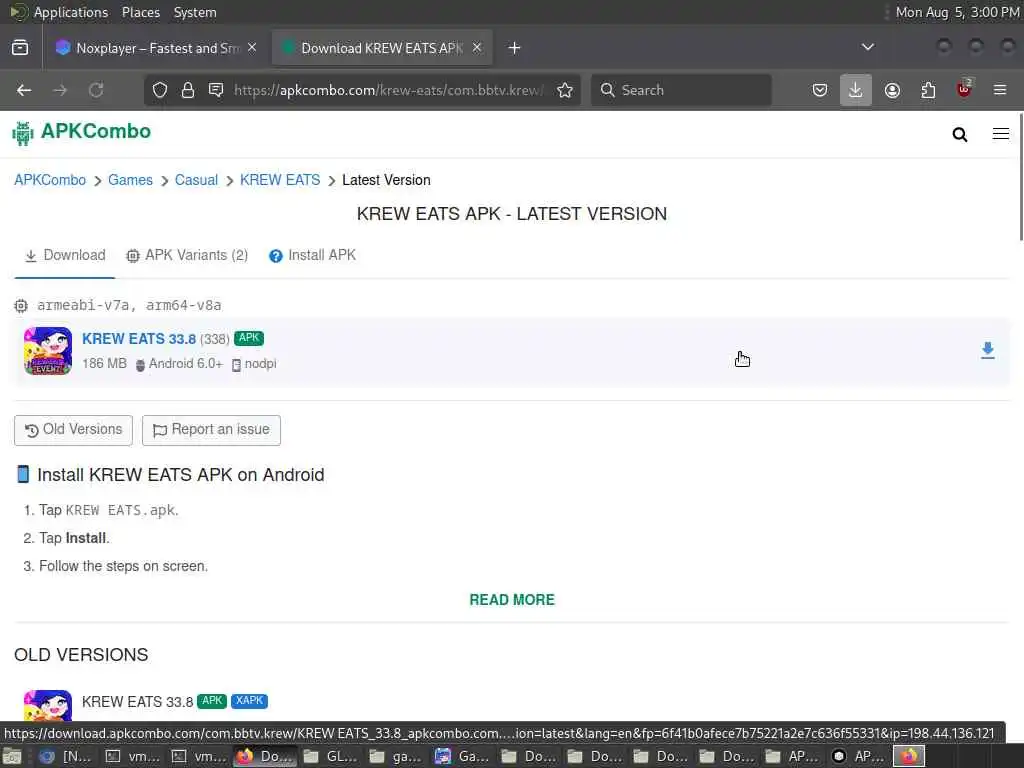Expand instructions with READ MORE
The width and height of the screenshot is (1024, 768).
(512, 600)
